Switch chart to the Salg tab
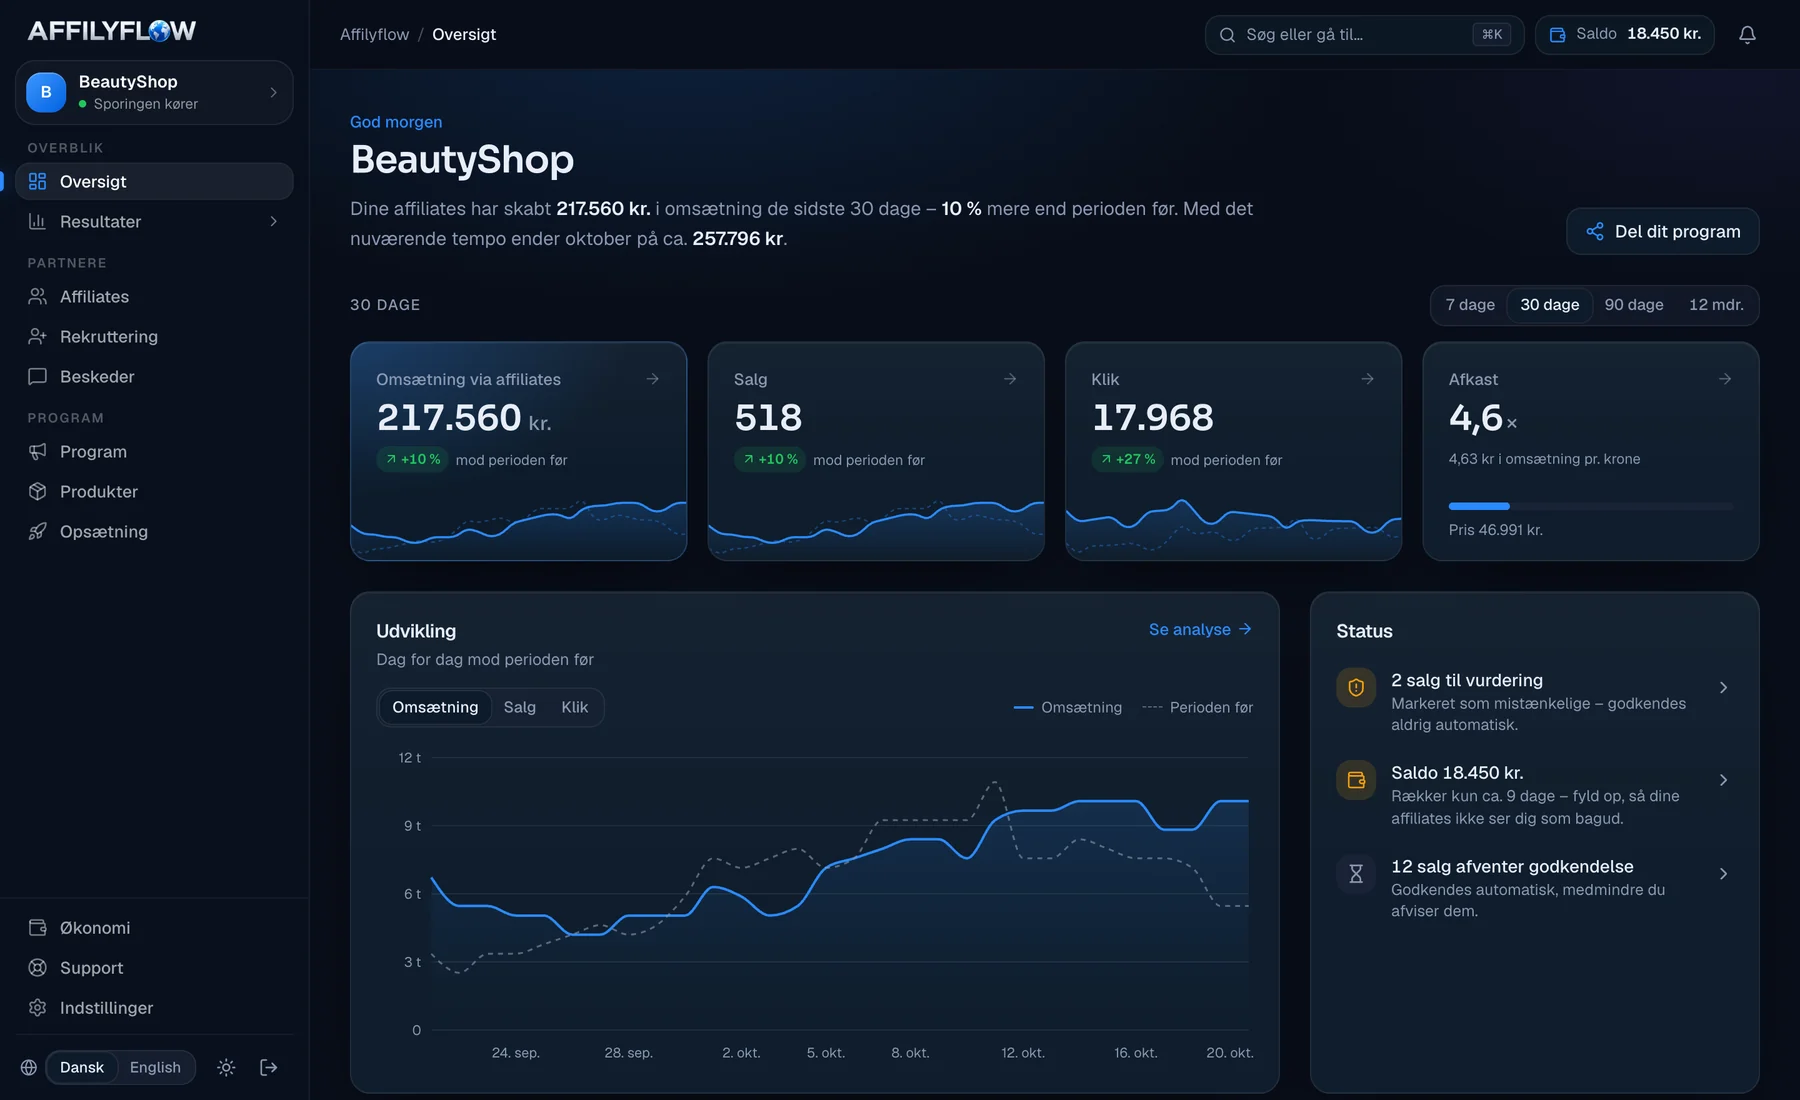 pos(519,707)
